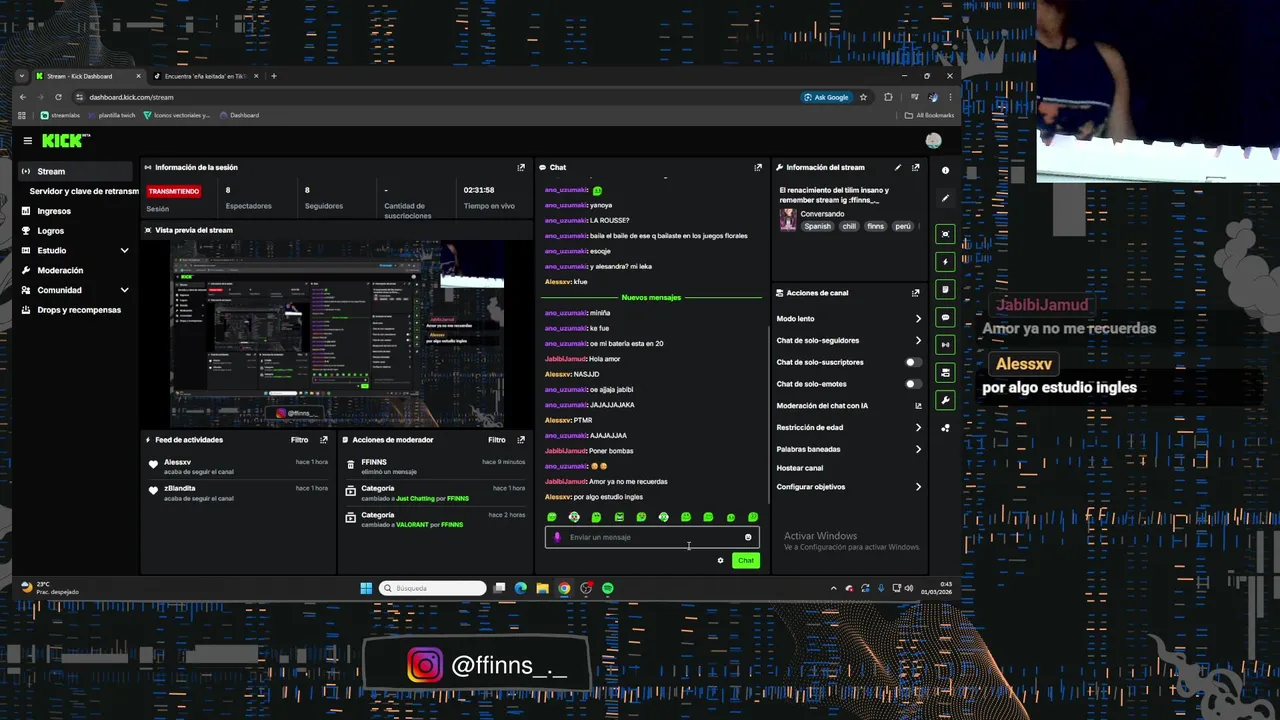Click the KICK logo
1280x720 pixels.
click(x=64, y=141)
